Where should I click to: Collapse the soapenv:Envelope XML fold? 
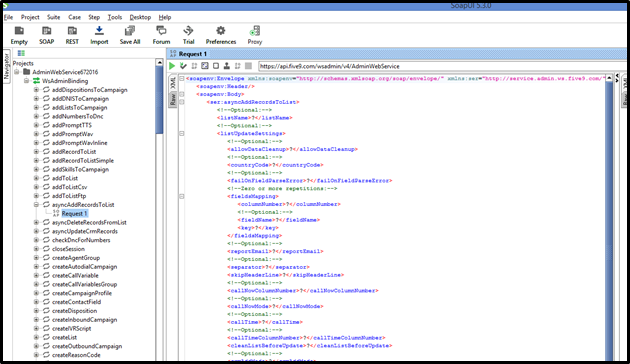click(x=182, y=78)
